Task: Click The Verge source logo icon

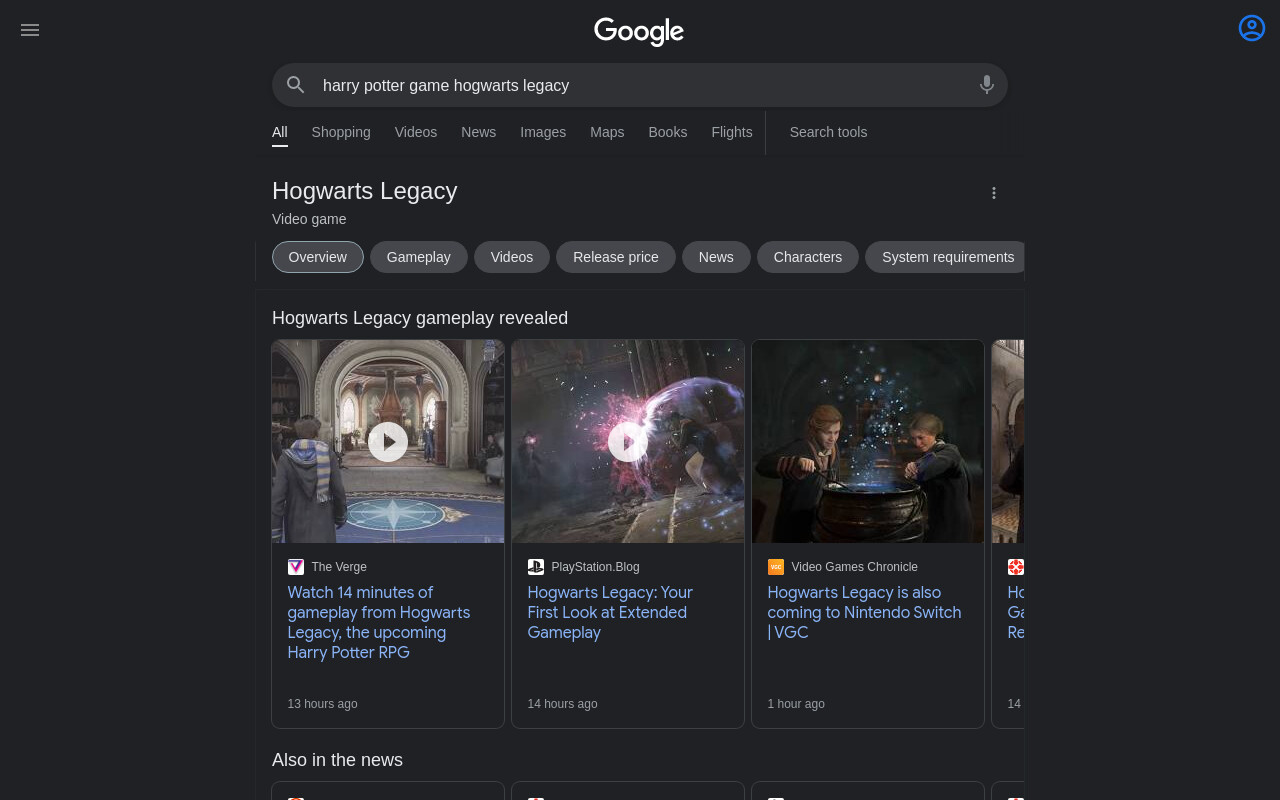Action: coord(296,567)
